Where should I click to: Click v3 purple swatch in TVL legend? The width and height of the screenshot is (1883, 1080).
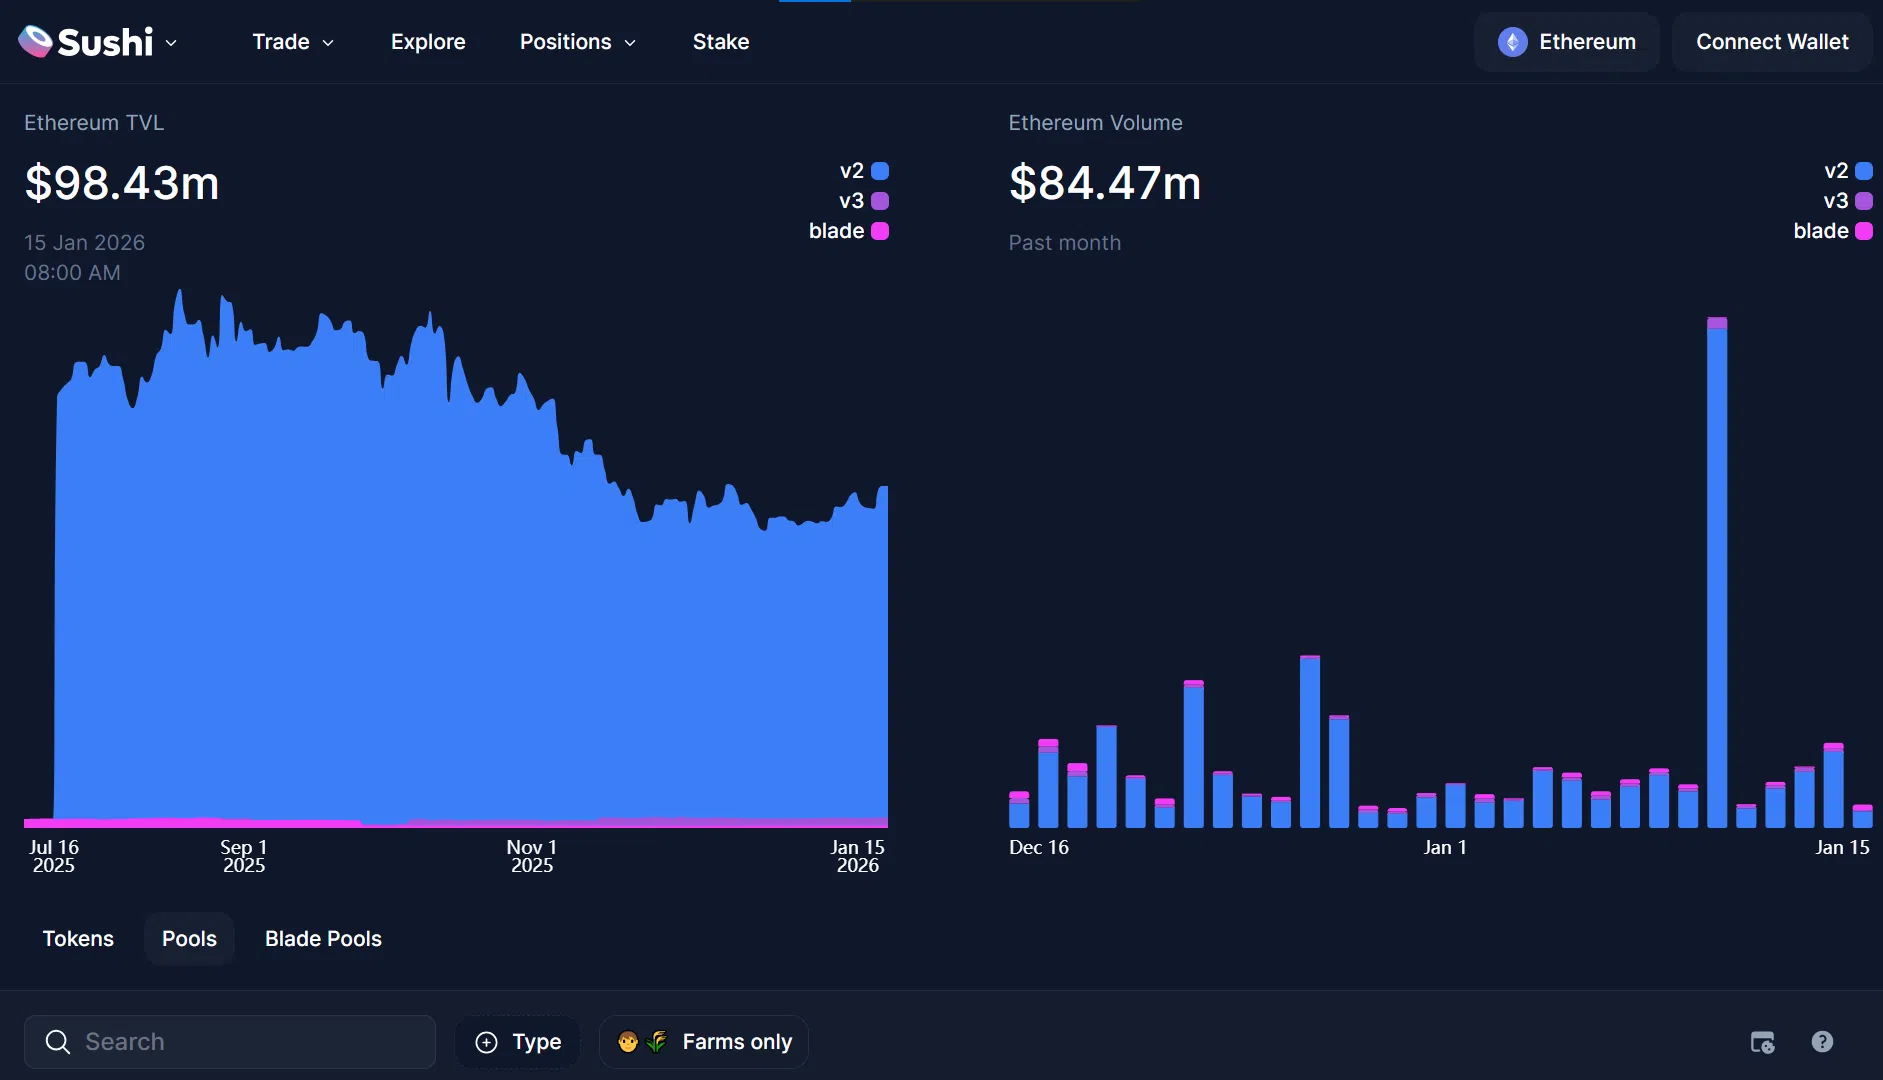880,201
